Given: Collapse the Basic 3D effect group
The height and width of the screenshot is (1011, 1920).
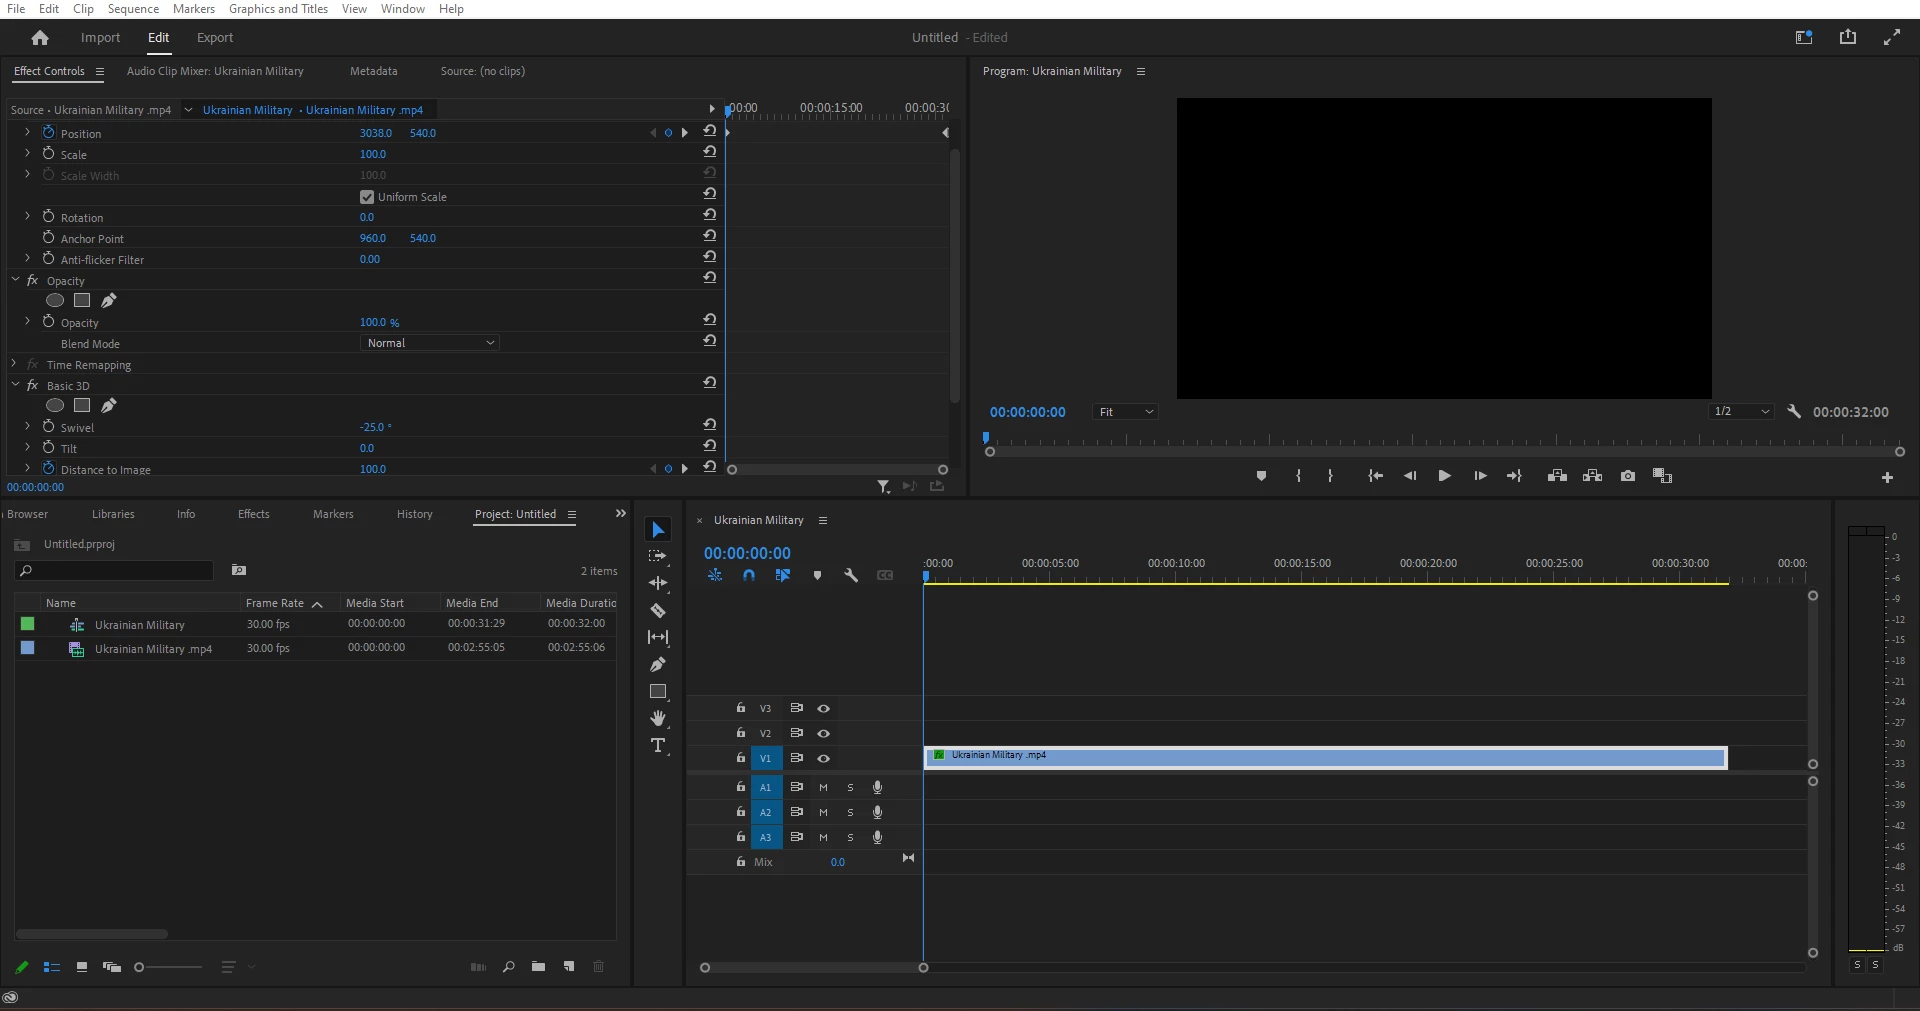Looking at the screenshot, I should (15, 385).
